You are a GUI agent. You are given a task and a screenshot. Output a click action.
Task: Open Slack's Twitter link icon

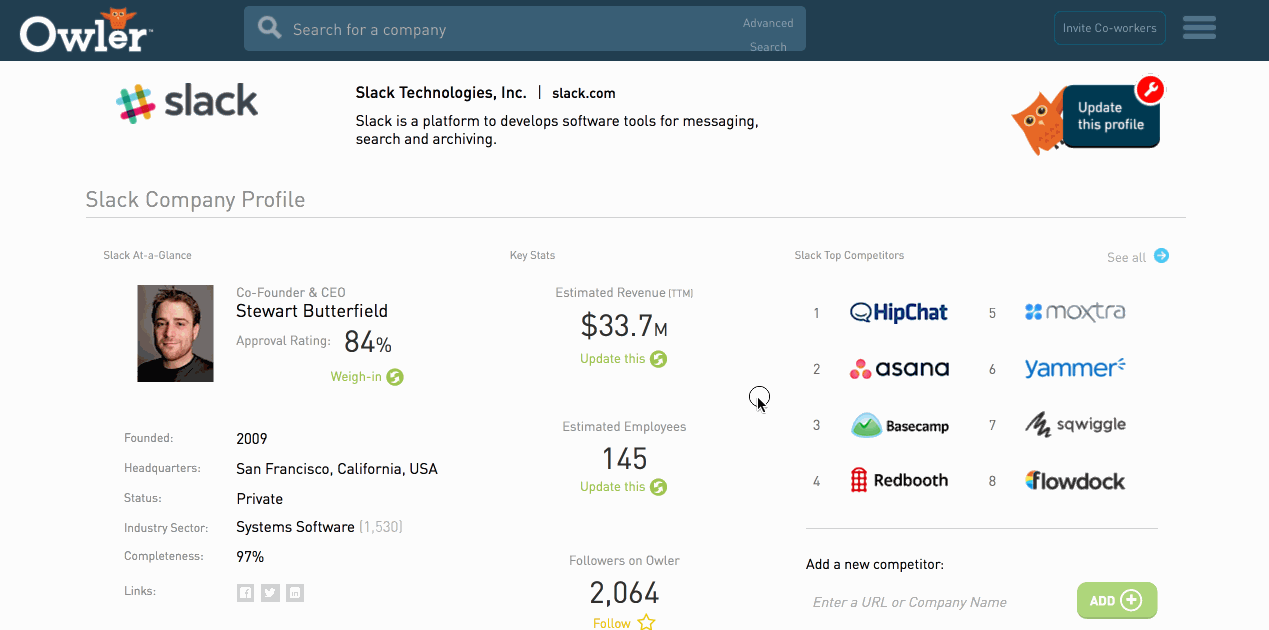pyautogui.click(x=270, y=593)
